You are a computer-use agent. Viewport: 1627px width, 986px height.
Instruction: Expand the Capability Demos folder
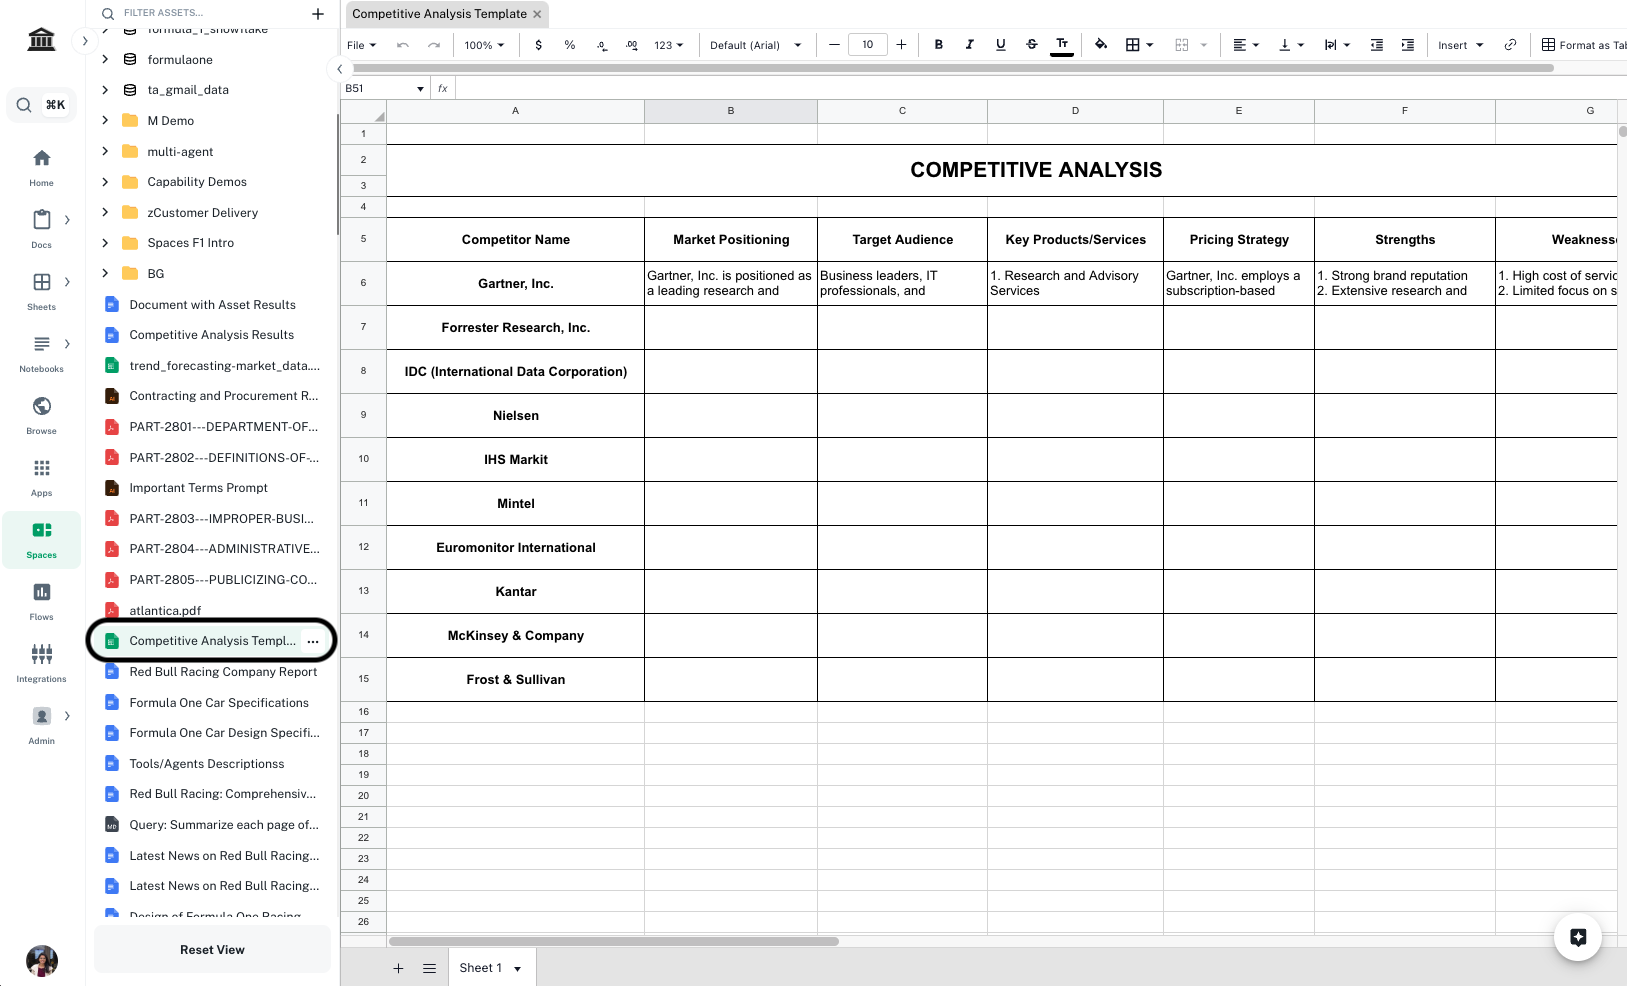(x=105, y=182)
